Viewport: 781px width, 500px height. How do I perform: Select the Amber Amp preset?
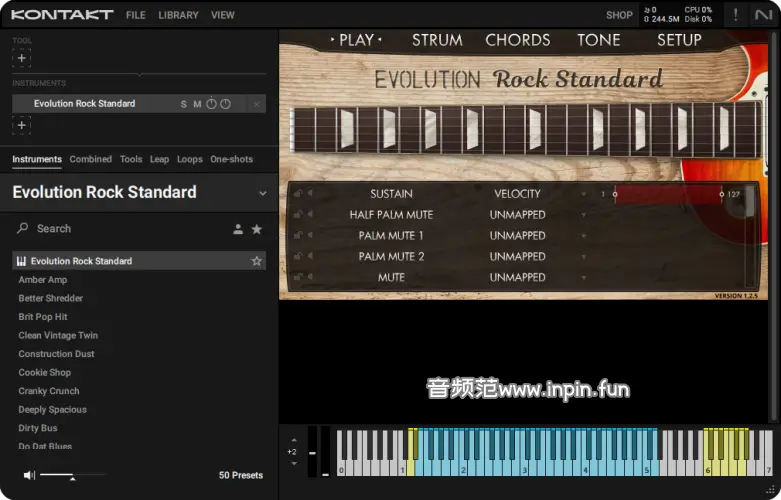pyautogui.click(x=43, y=280)
